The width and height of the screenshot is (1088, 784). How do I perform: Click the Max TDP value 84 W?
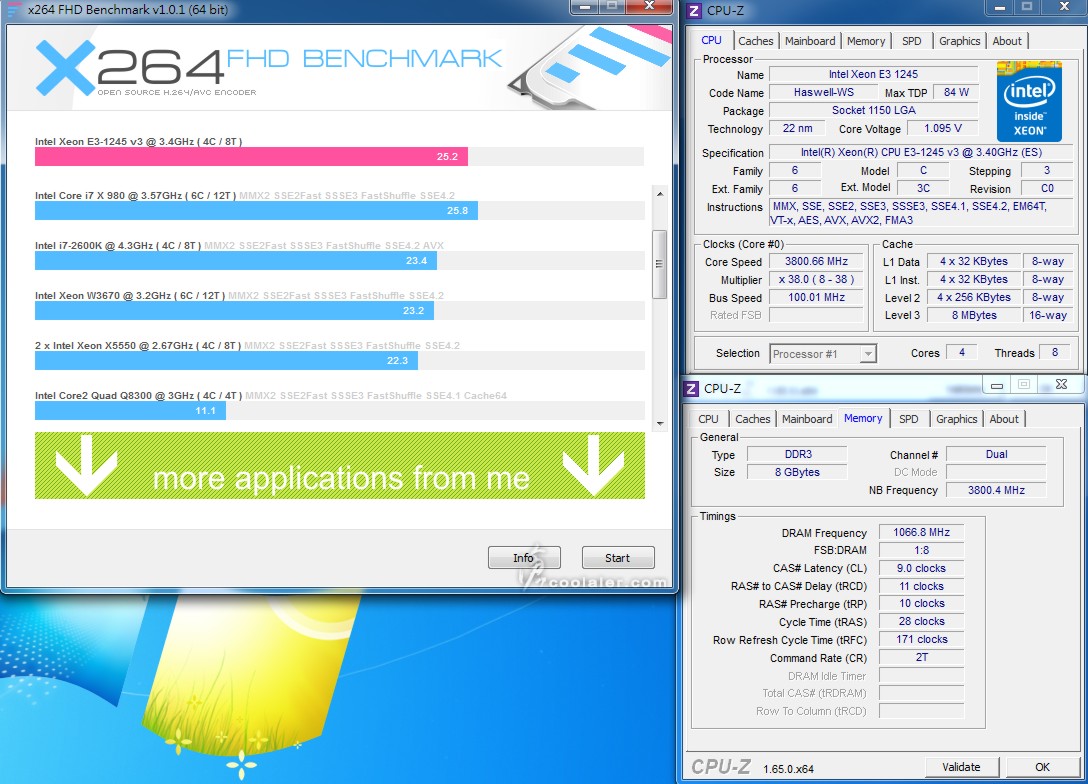click(955, 92)
